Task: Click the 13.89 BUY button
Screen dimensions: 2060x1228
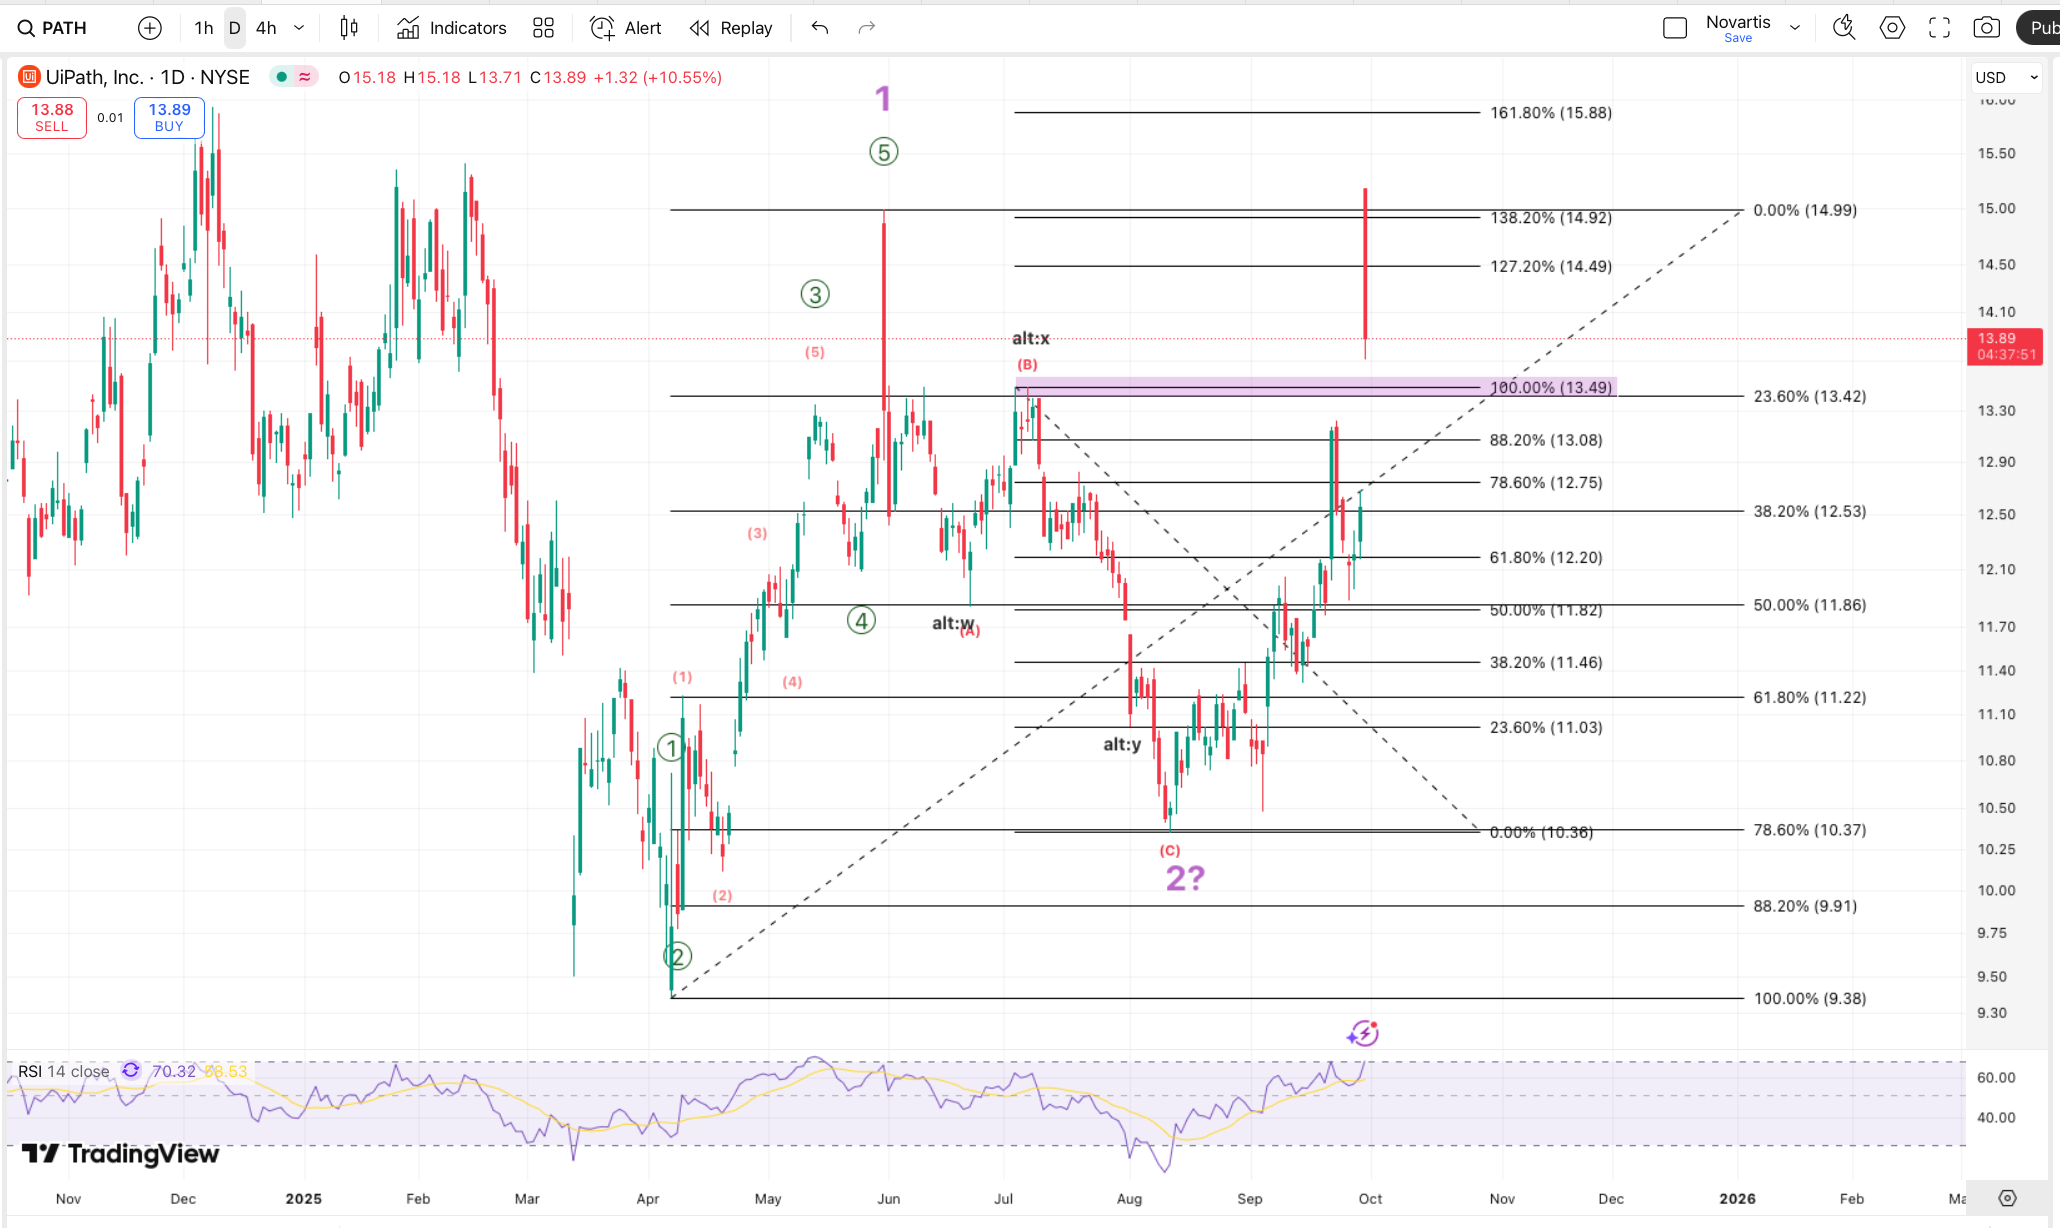Action: (x=169, y=117)
